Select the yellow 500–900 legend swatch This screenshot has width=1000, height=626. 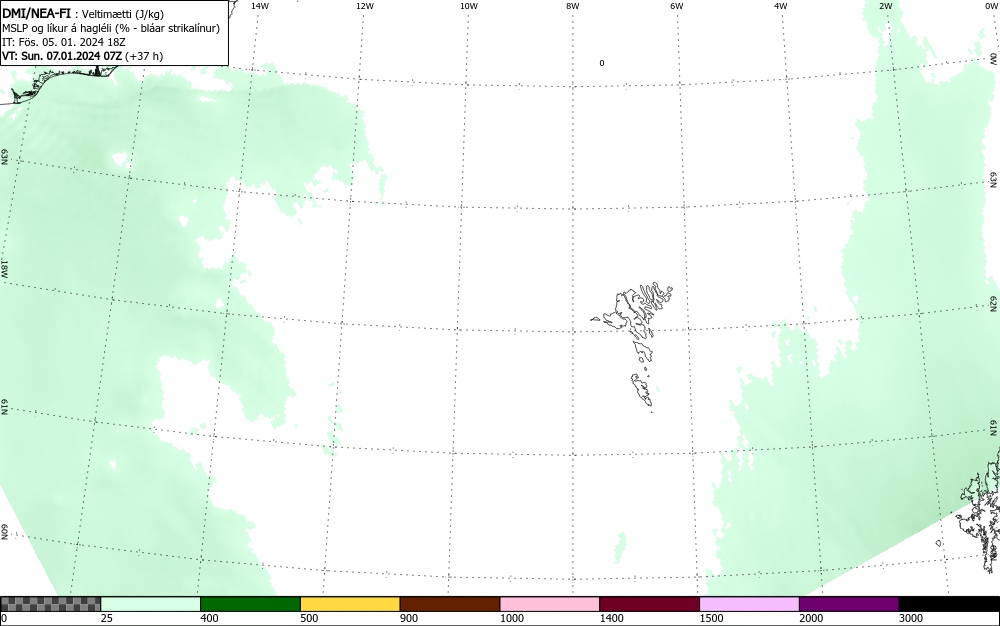point(350,604)
